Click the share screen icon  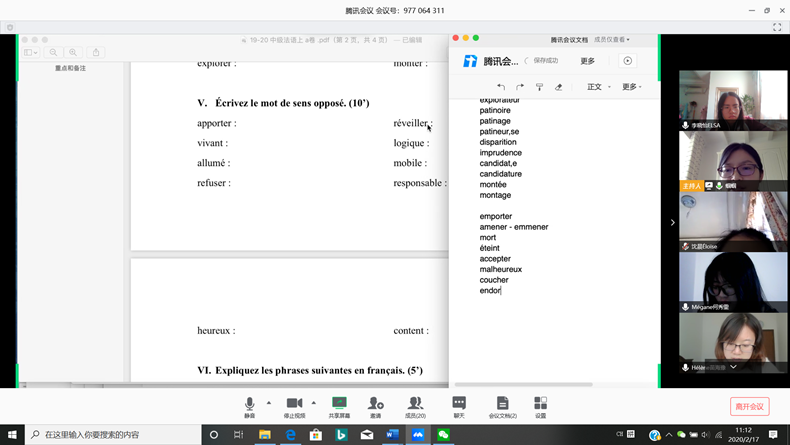pos(339,406)
